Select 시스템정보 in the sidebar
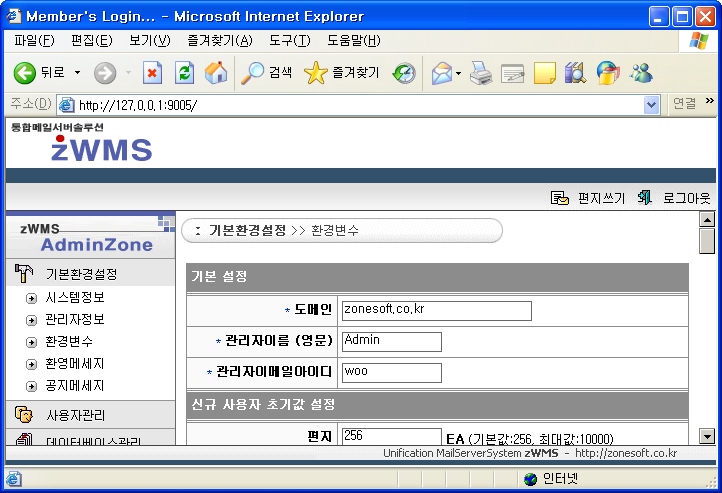 coord(74,297)
